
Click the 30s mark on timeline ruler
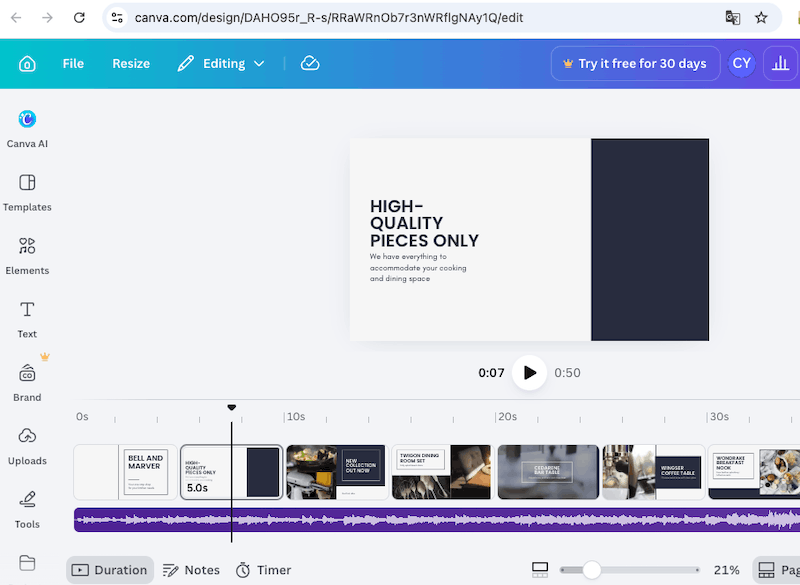[x=719, y=417]
